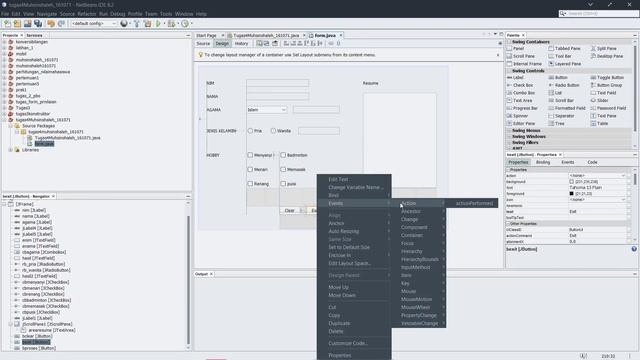Viewport: 640px width, 360px height.
Task: Click the background color swatch property
Action: point(571,182)
